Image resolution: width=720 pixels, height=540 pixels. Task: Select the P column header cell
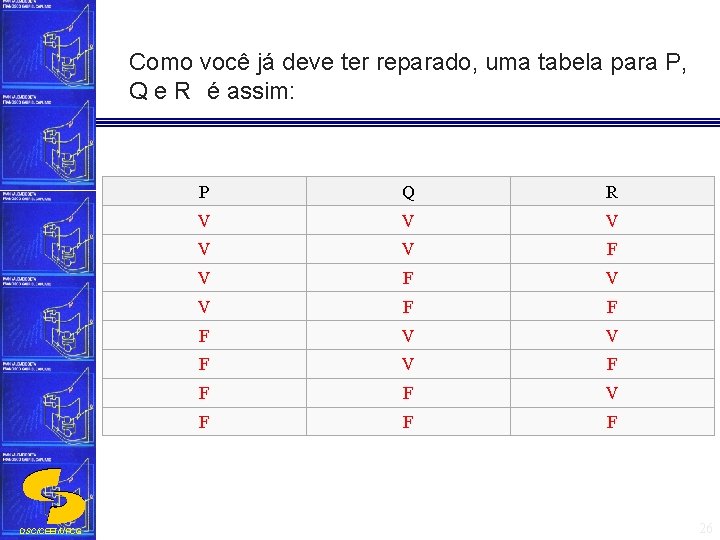[x=204, y=192]
